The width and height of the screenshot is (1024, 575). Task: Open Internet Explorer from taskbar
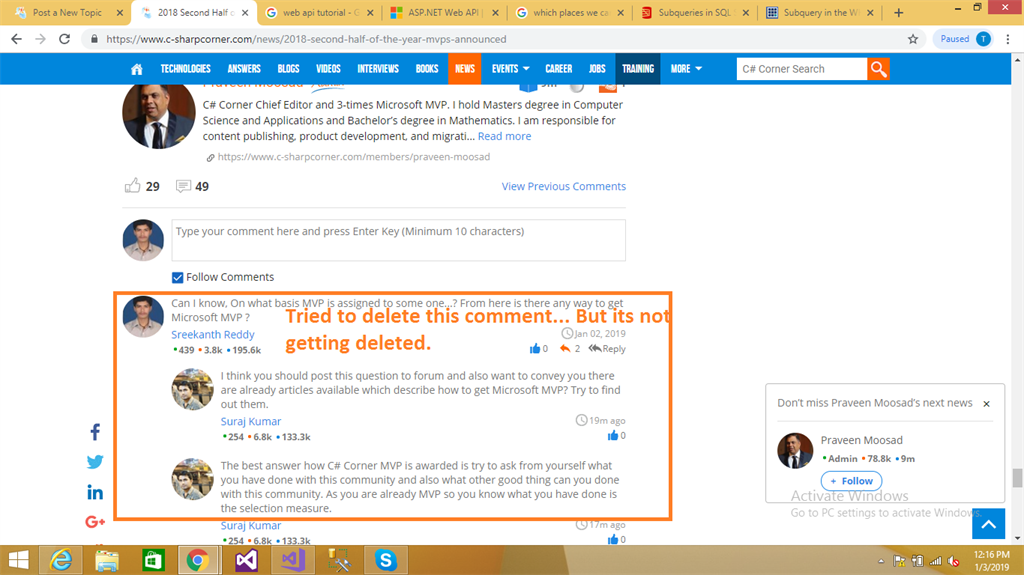pos(61,560)
